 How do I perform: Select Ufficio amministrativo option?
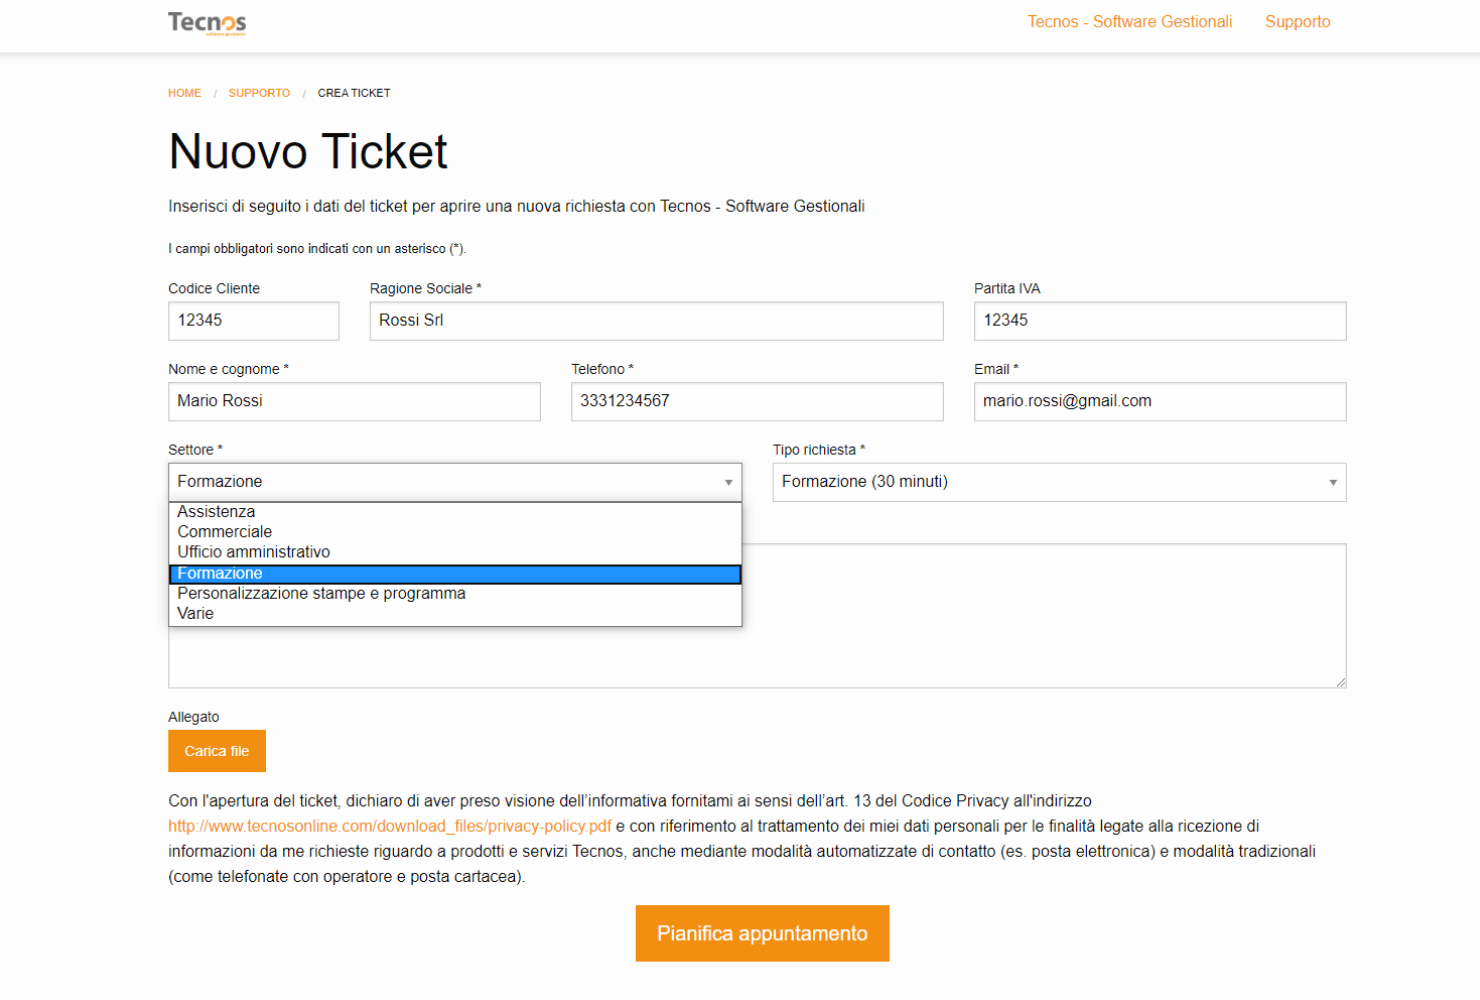455,552
